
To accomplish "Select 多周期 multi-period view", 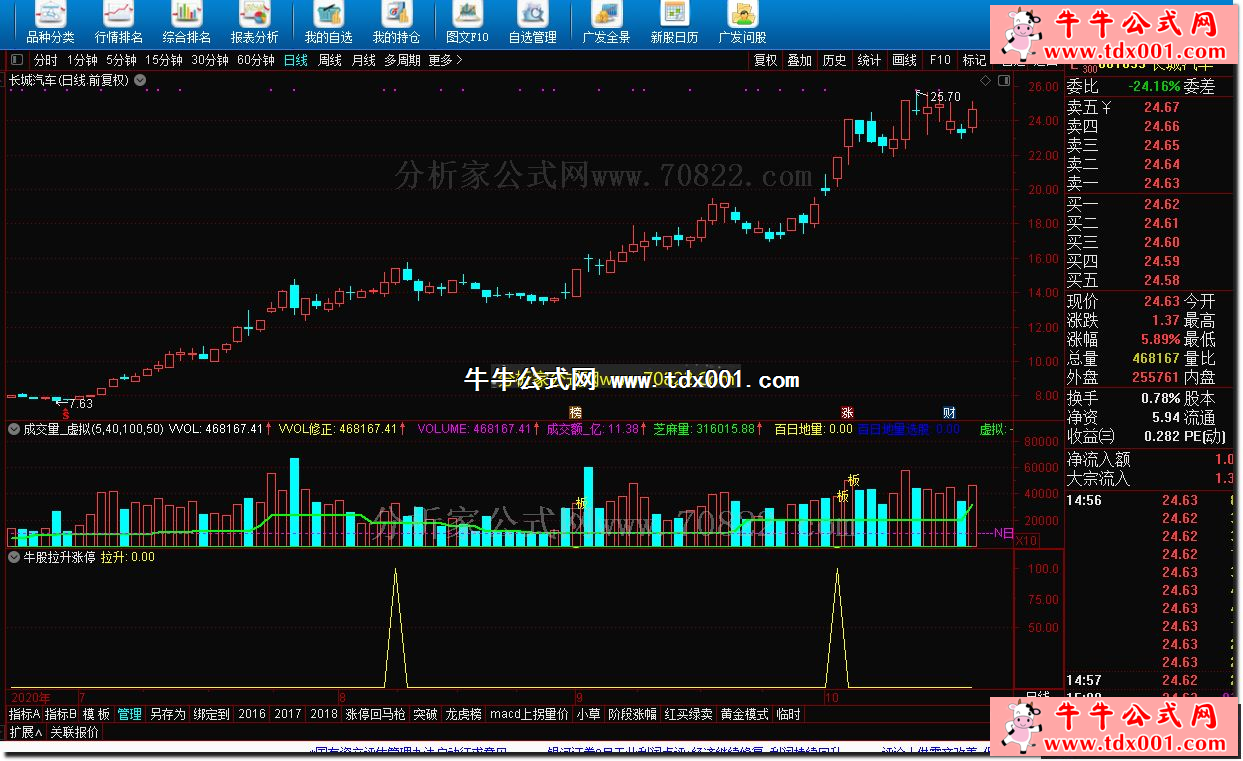I will pos(403,60).
